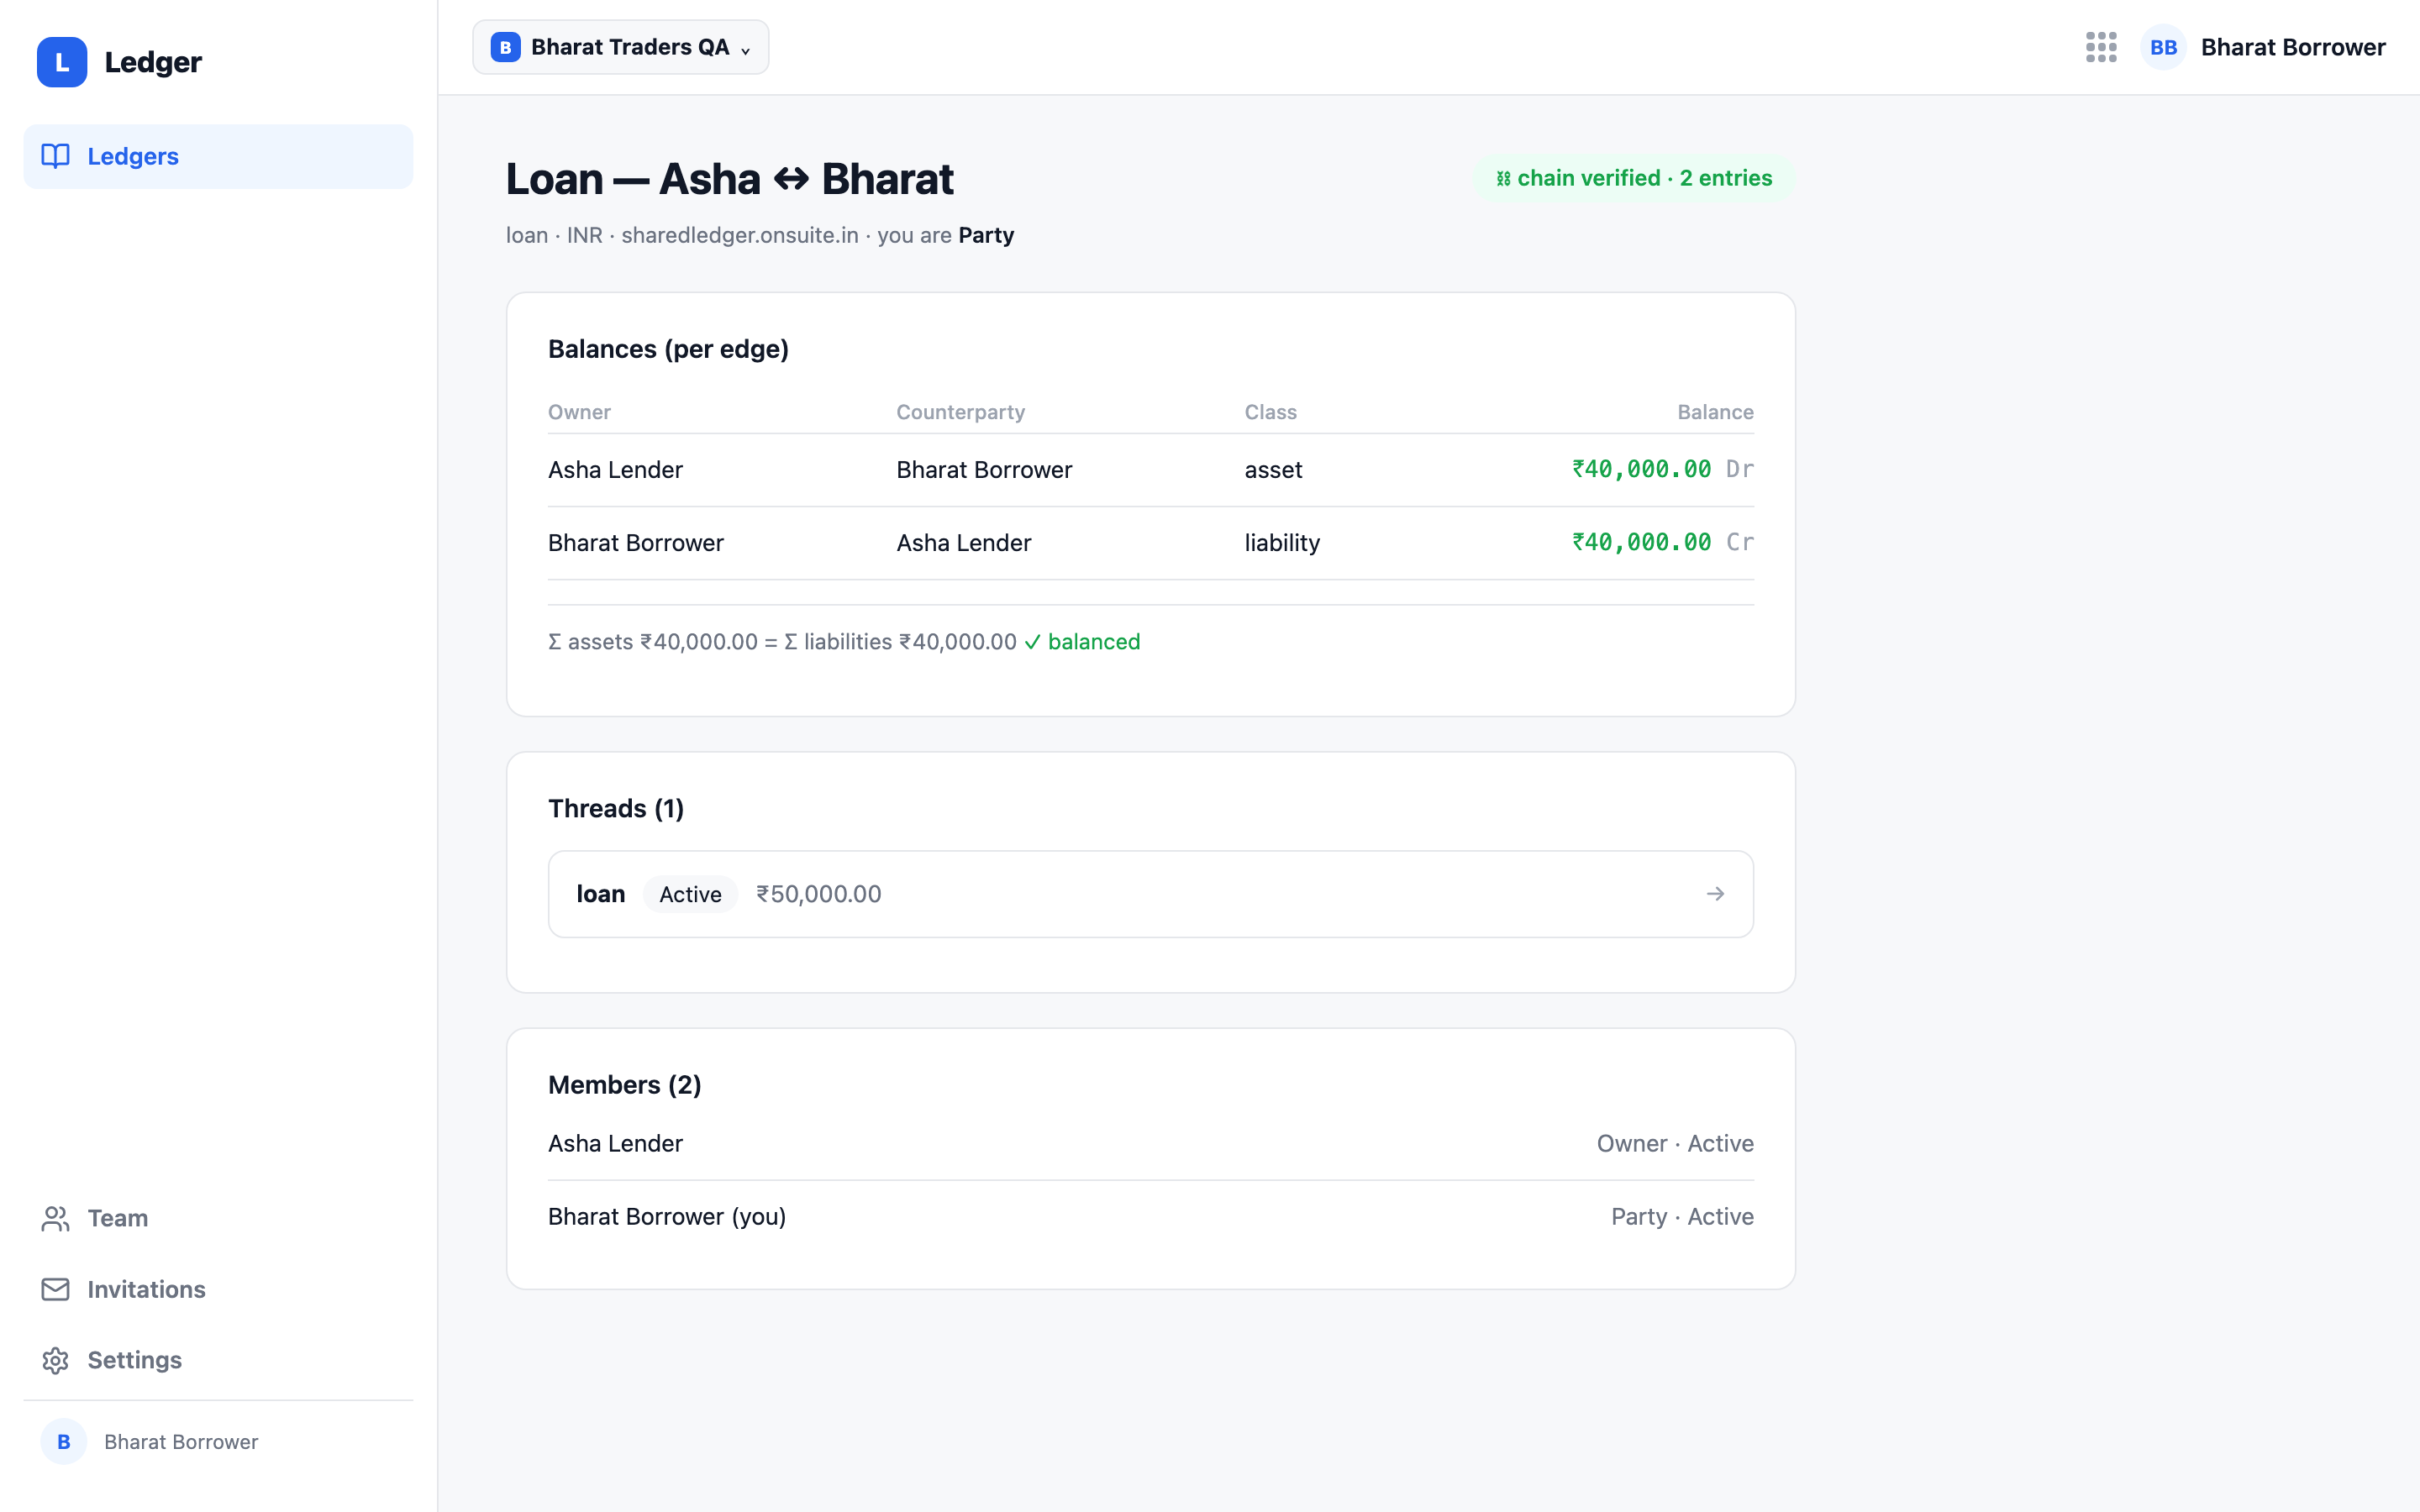
Task: Expand the Bharat Traders QA workspace dropdown
Action: [621, 47]
